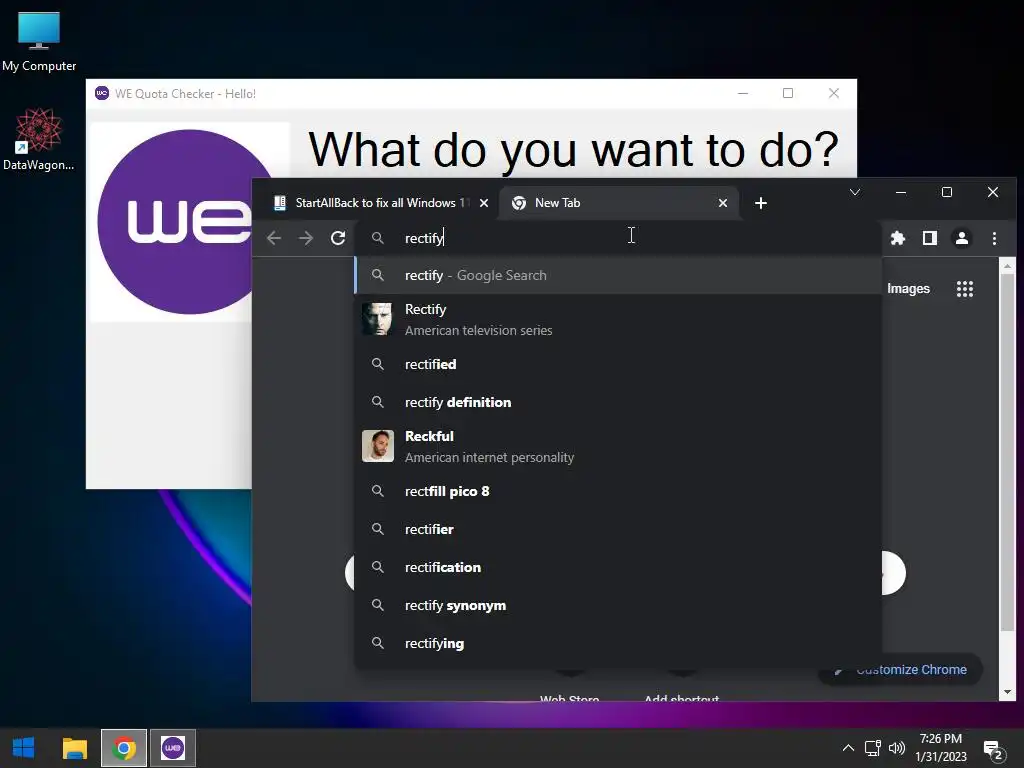Open the Chrome profile avatar icon
Viewport: 1024px width, 768px height.
[x=962, y=238]
